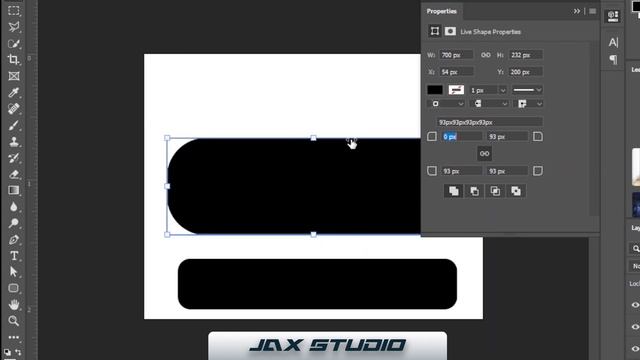Viewport: 640px width, 360px height.
Task: Open the Paragraph panel icon
Action: [613, 60]
